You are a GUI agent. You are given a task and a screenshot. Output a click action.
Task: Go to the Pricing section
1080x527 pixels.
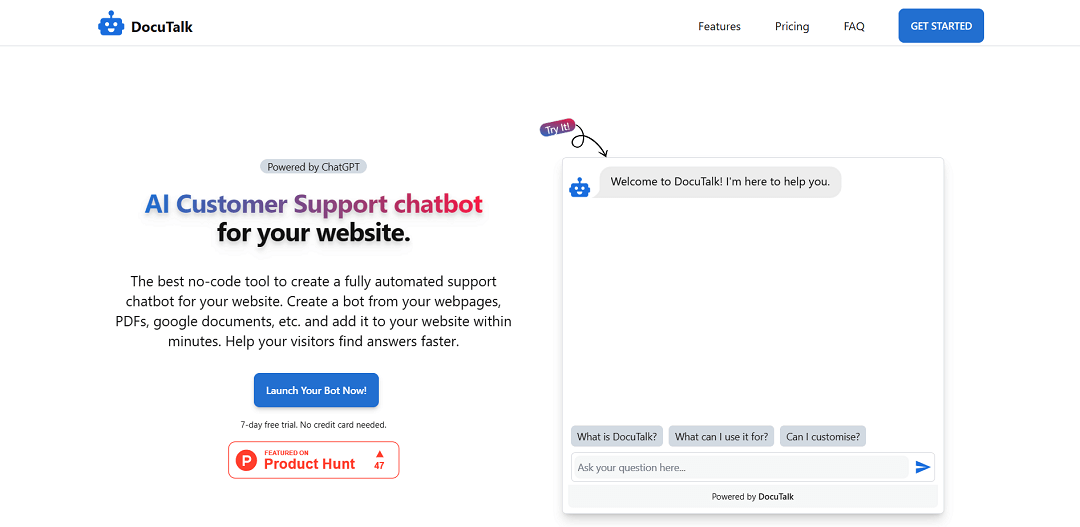(x=792, y=26)
